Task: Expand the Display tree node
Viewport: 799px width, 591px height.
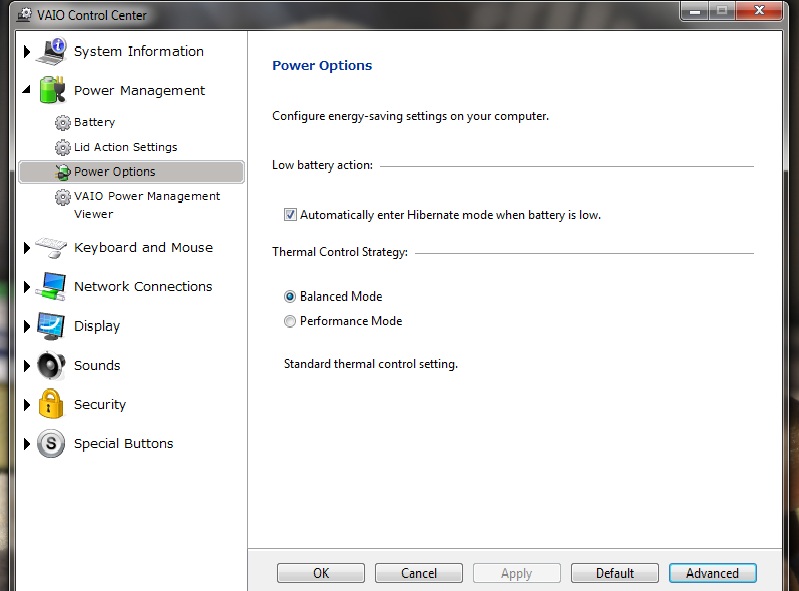Action: (27, 326)
